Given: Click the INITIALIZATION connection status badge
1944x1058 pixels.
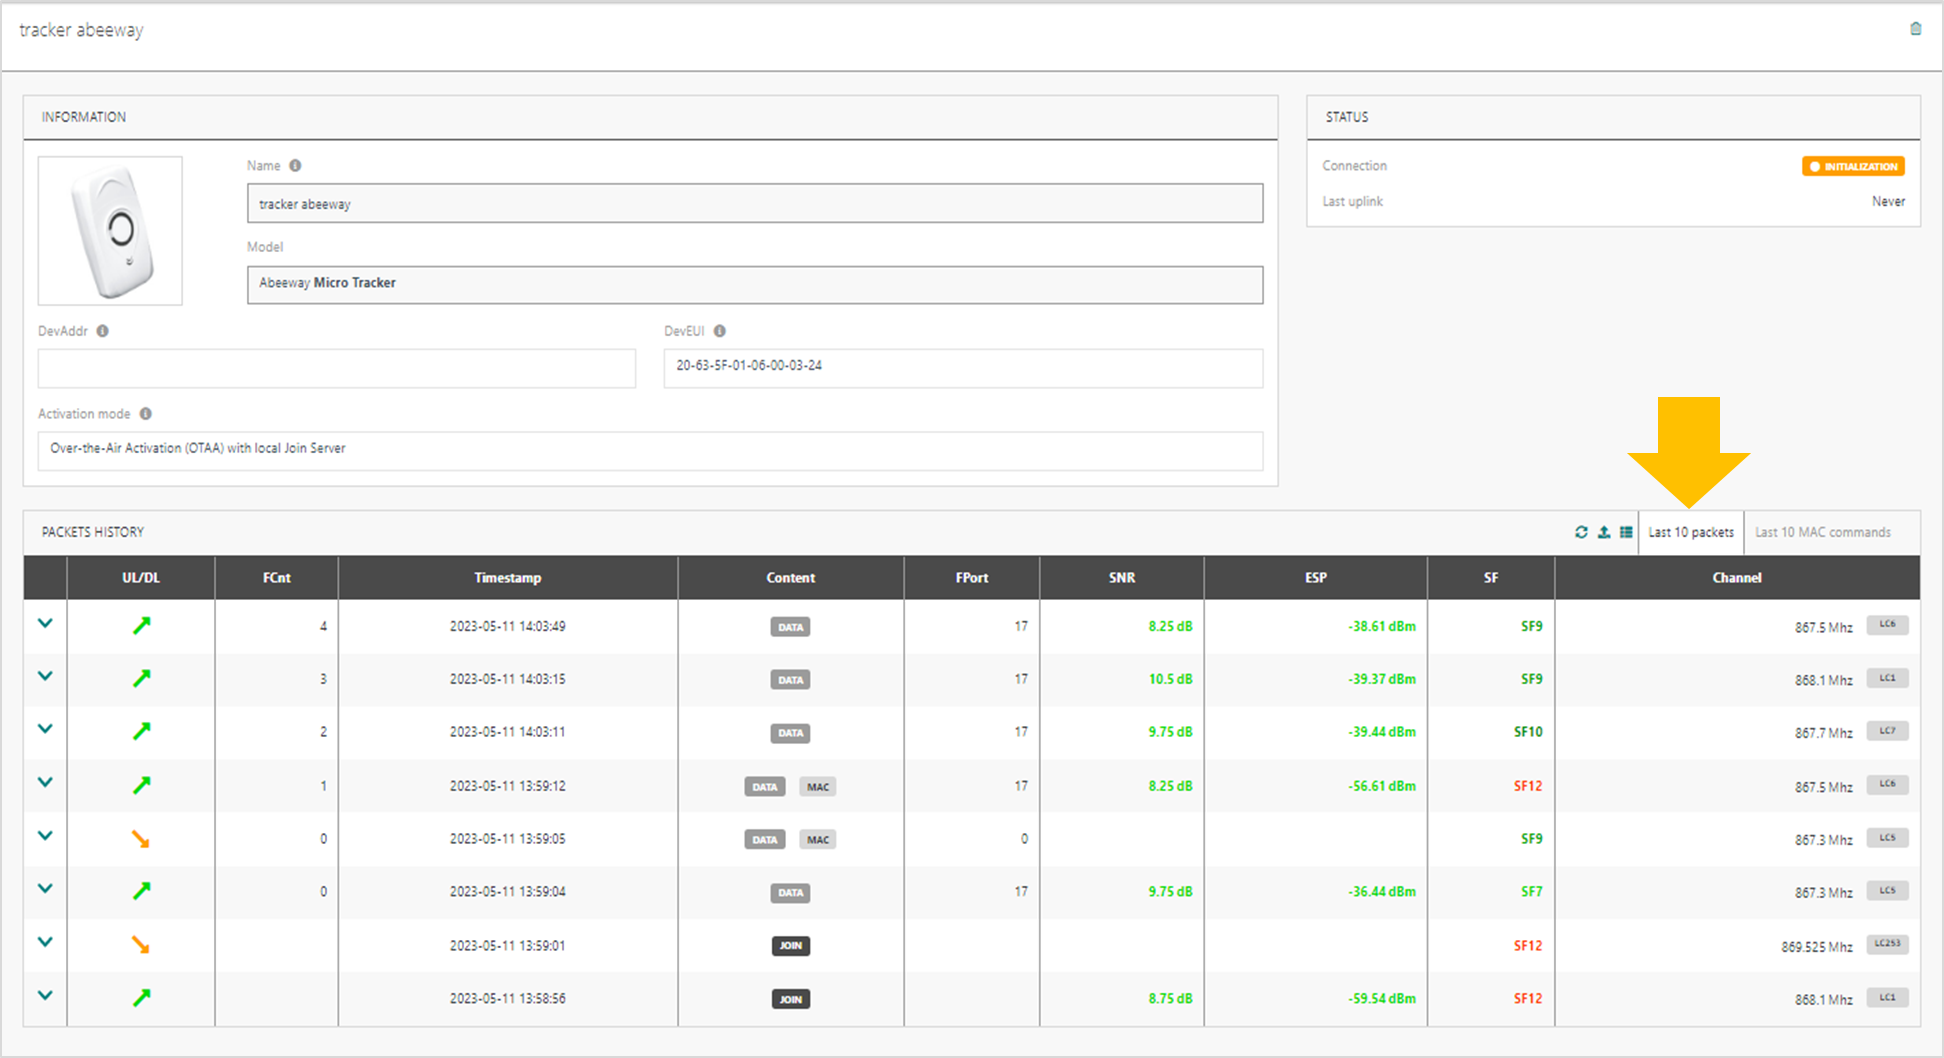Looking at the screenshot, I should pyautogui.click(x=1853, y=166).
